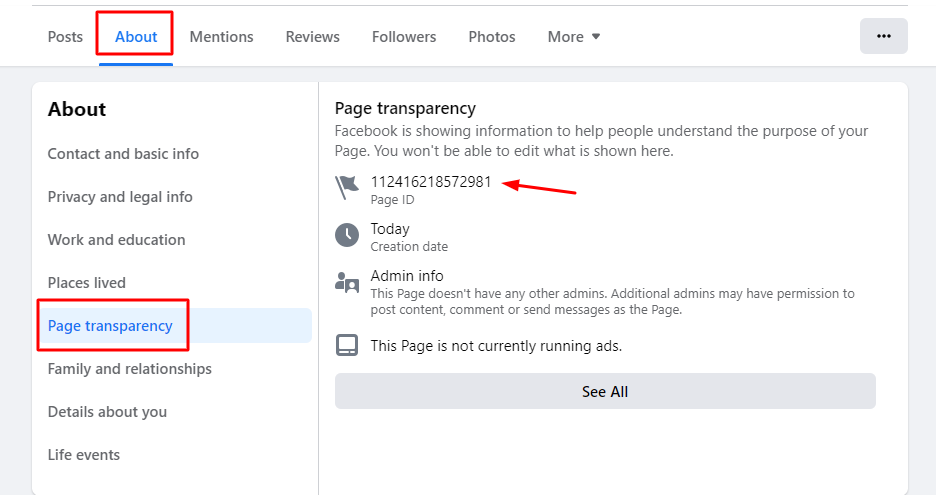The image size is (936, 495).
Task: Open Places lived section
Action: click(87, 283)
